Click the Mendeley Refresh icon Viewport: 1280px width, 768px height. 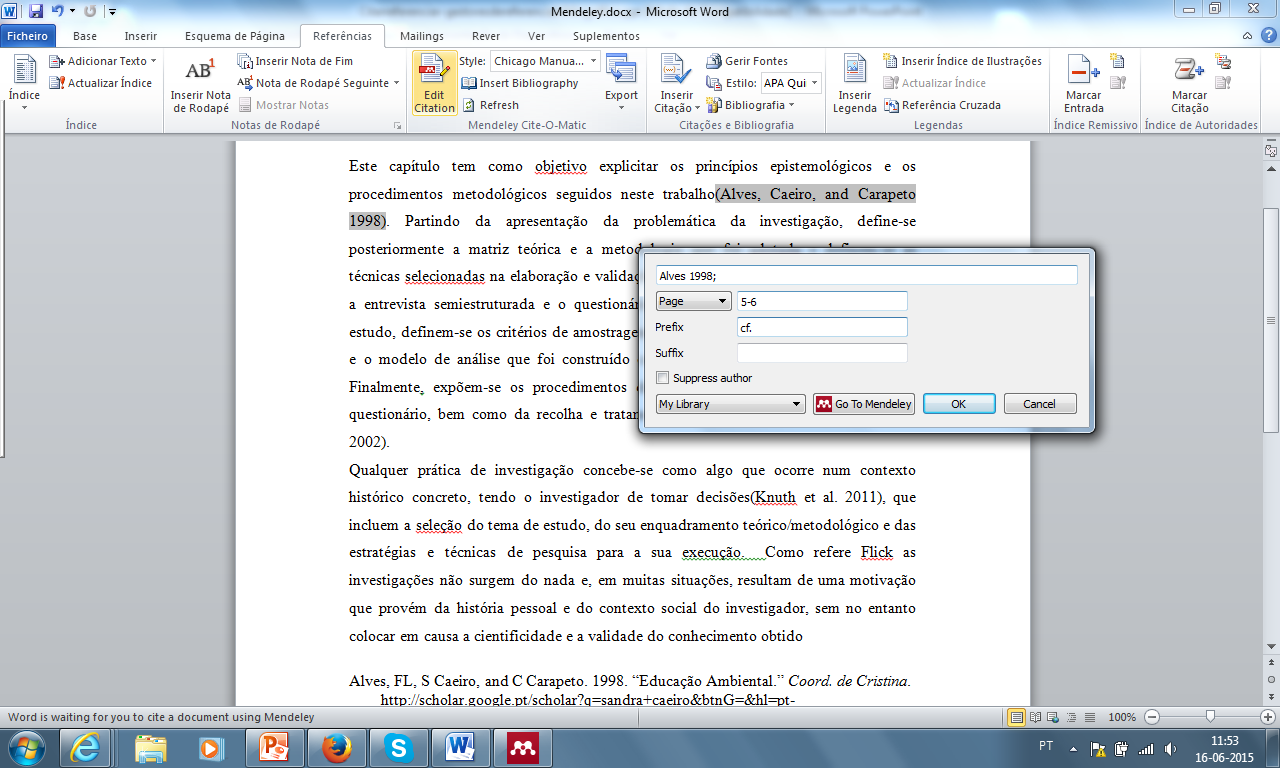[x=469, y=105]
